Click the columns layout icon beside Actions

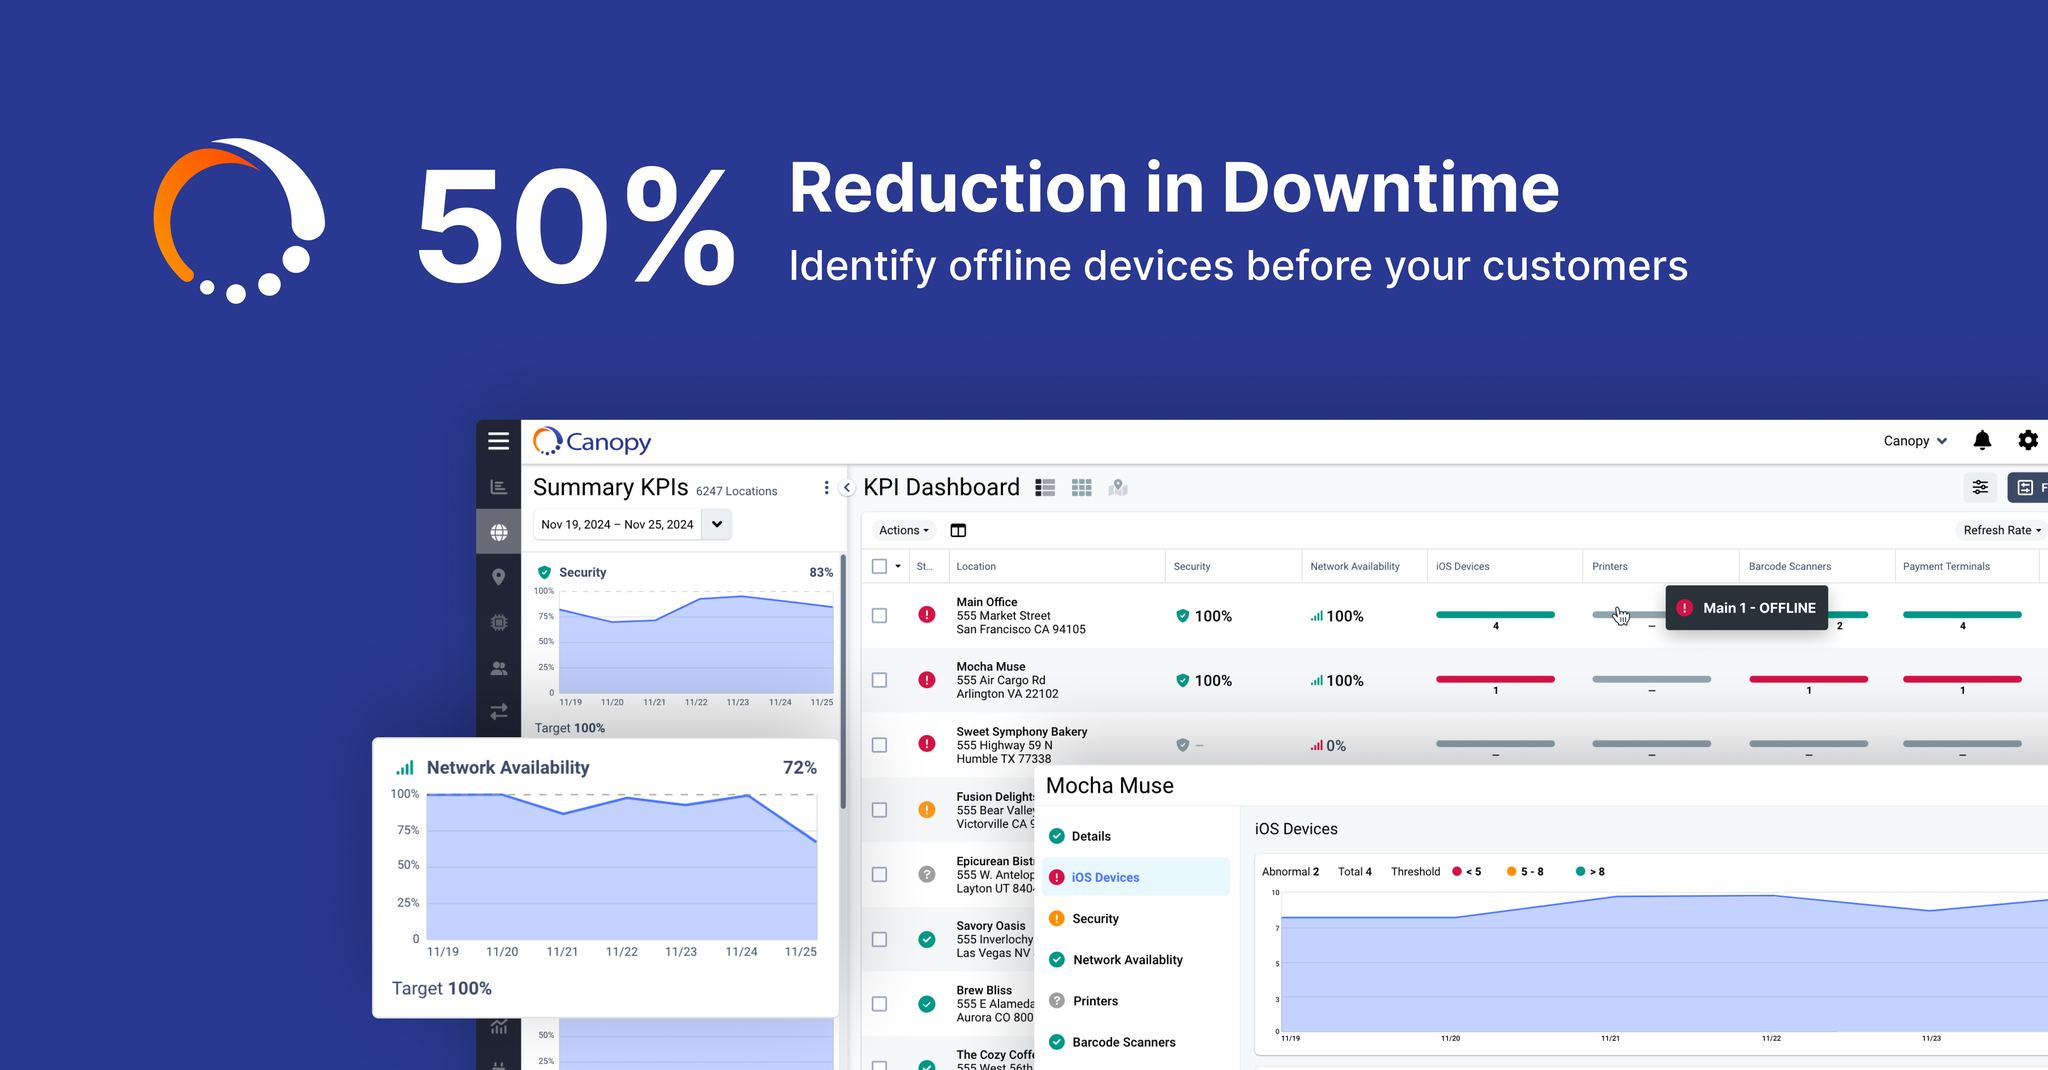958,530
